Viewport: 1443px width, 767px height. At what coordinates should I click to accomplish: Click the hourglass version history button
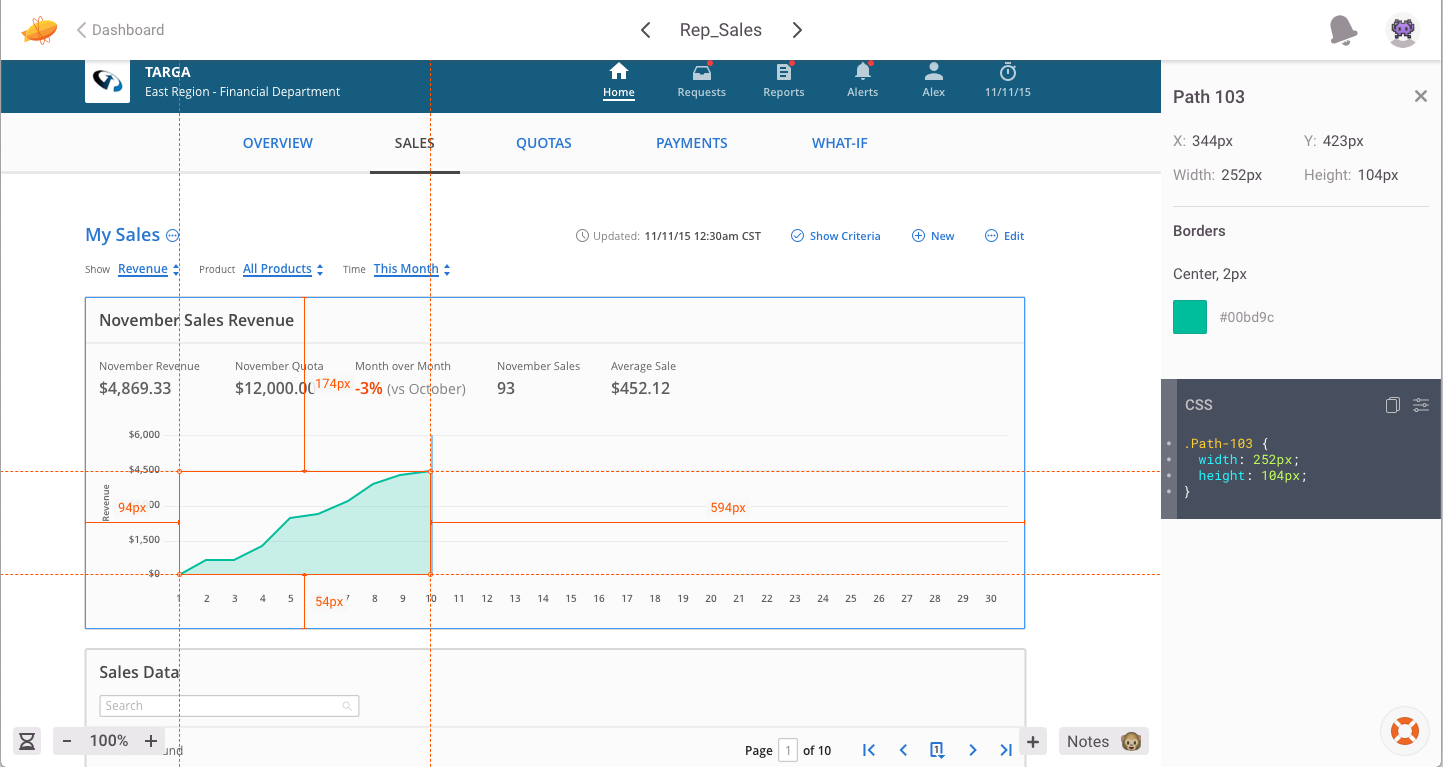coord(27,741)
